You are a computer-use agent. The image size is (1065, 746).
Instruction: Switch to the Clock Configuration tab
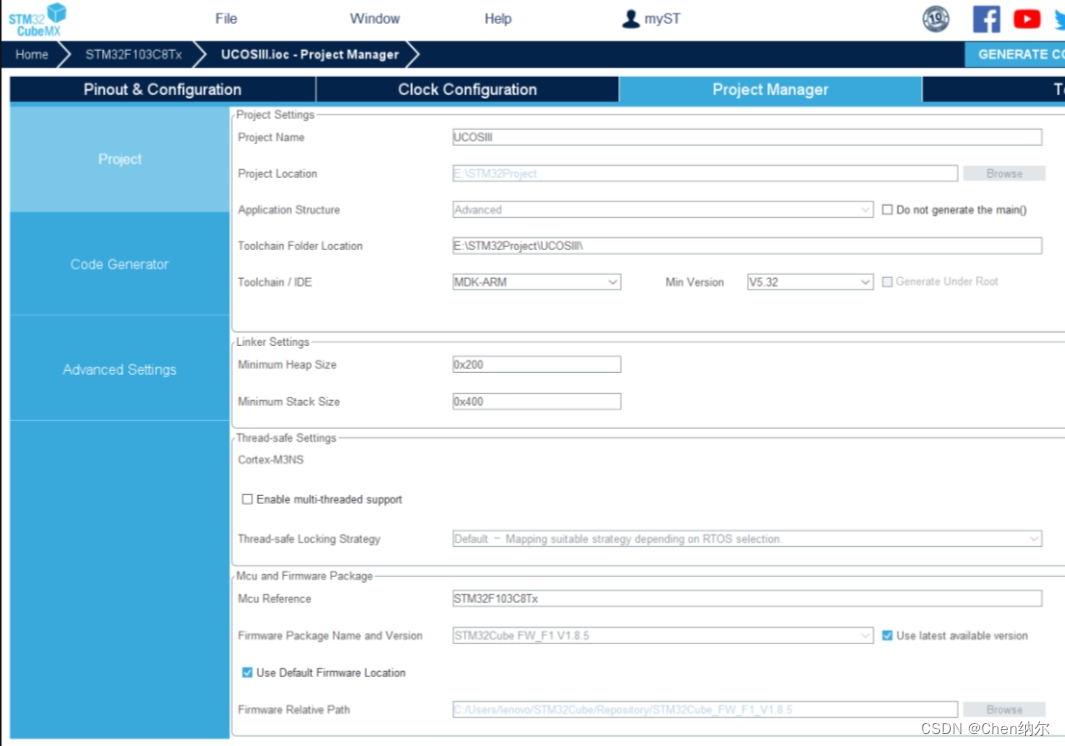point(467,90)
